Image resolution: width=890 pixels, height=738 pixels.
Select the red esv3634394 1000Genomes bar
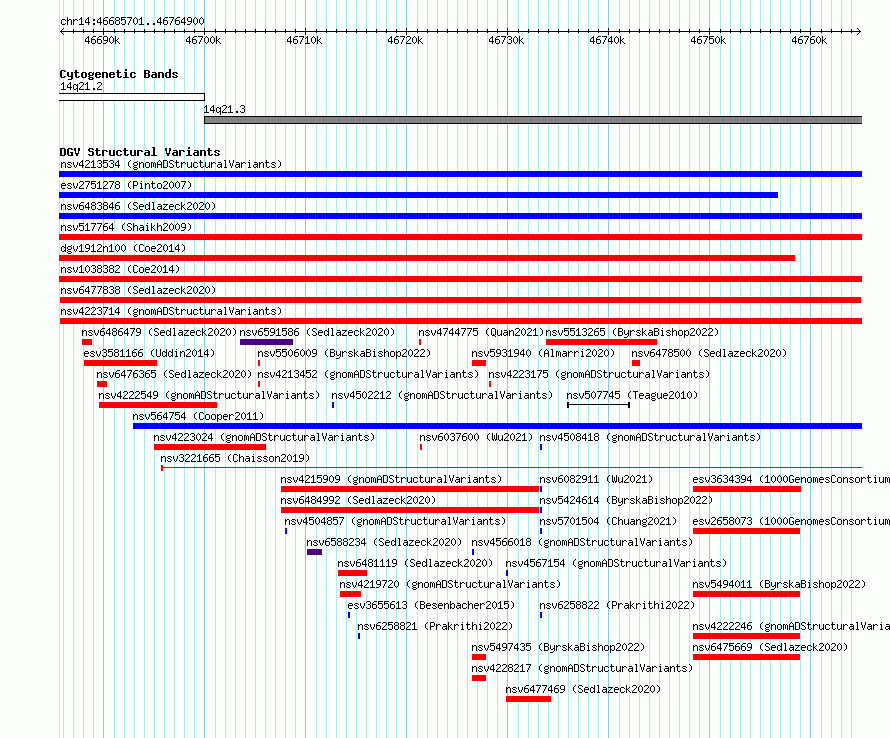click(747, 489)
